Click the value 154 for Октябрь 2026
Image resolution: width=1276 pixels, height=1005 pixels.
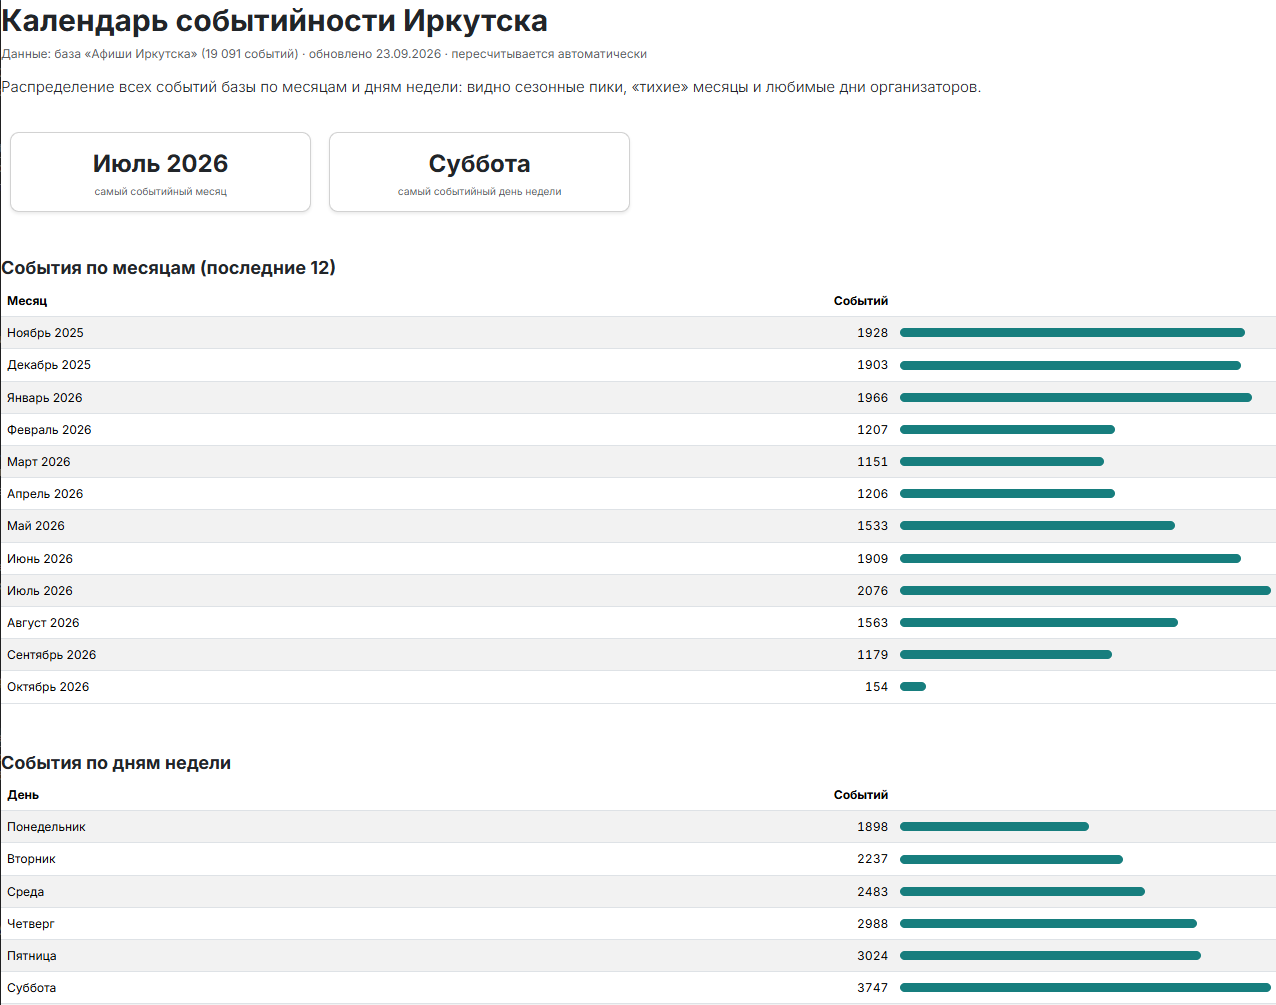pyautogui.click(x=876, y=687)
